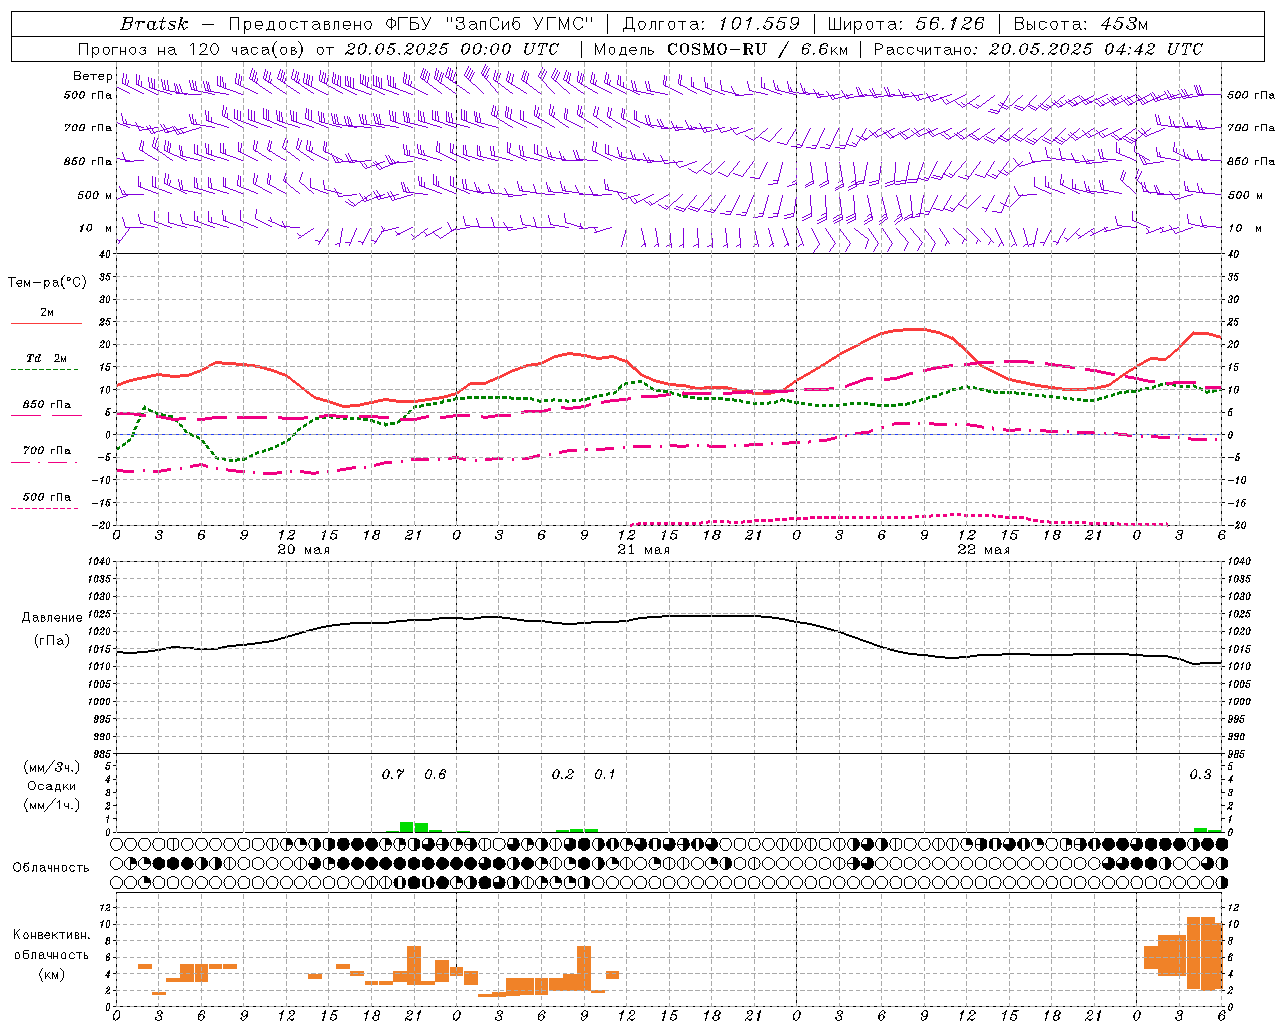Select the 0.2 precipitation amount value
The image size is (1280, 1024).
(x=563, y=774)
